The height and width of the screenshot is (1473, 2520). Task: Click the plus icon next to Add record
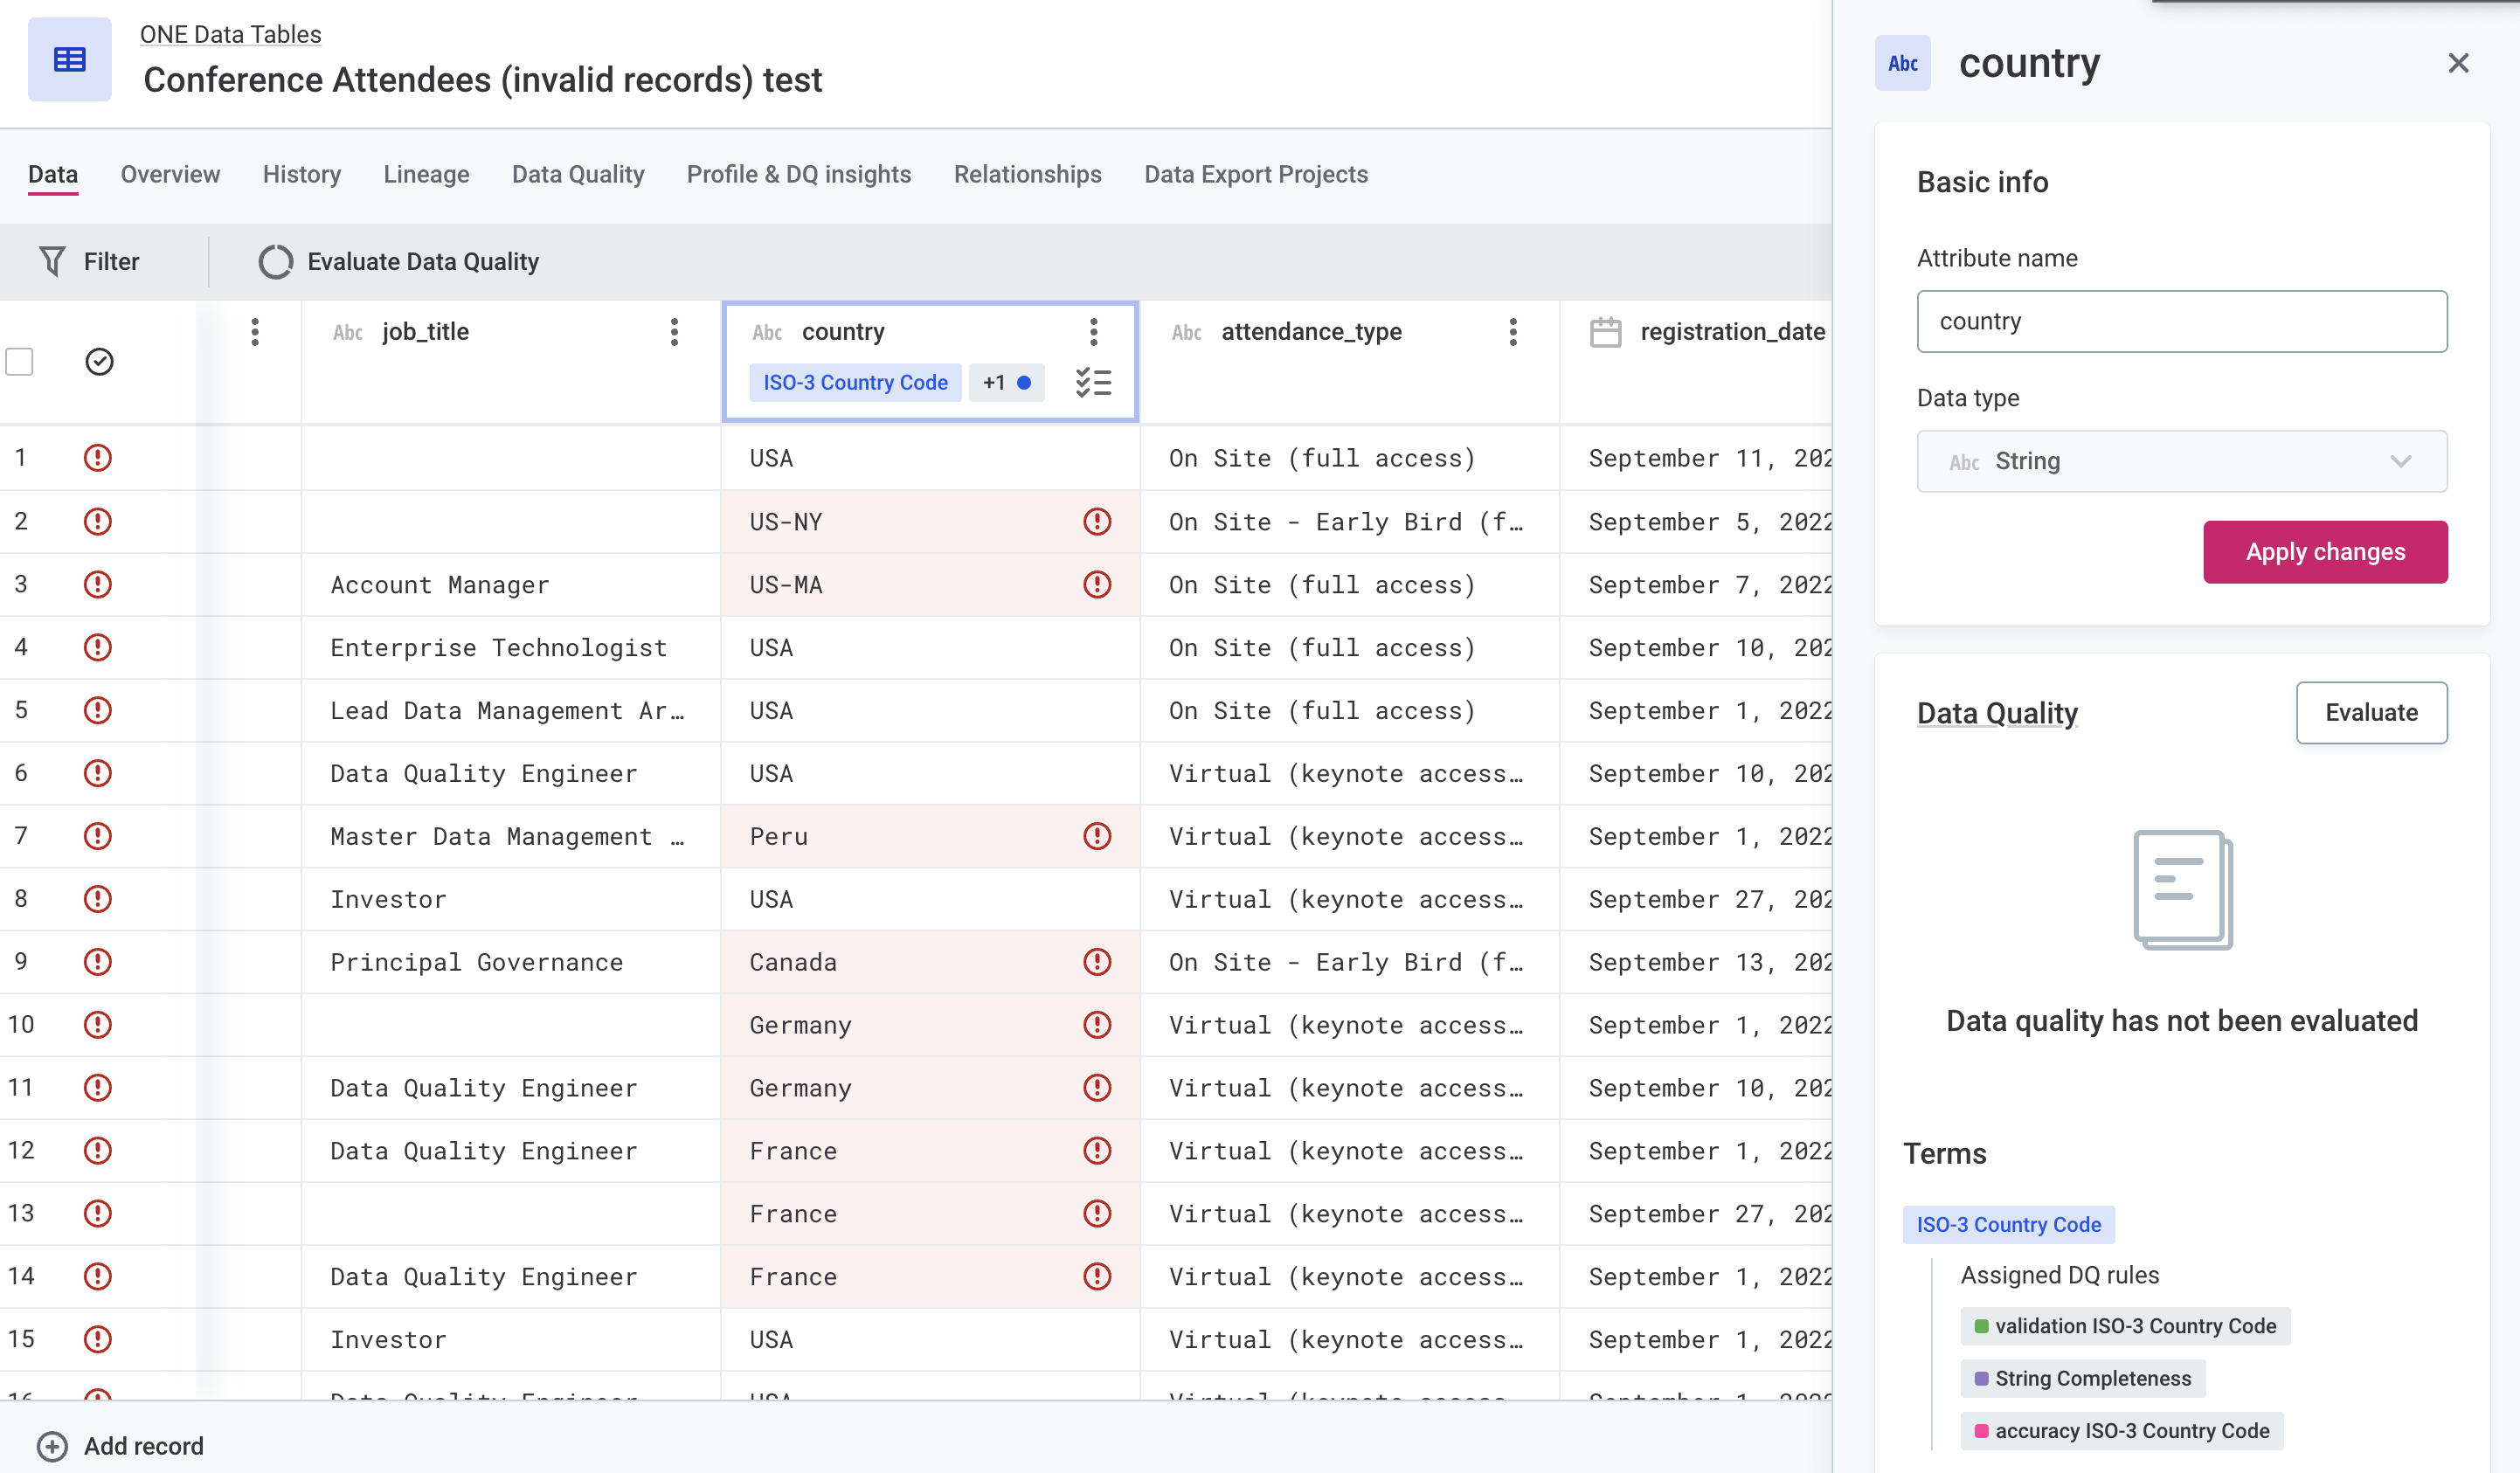[x=52, y=1446]
